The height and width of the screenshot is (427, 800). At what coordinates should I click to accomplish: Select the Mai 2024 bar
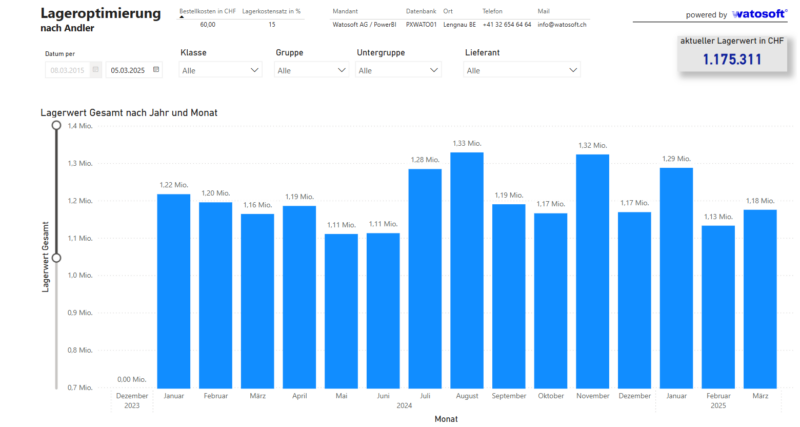tap(341, 310)
